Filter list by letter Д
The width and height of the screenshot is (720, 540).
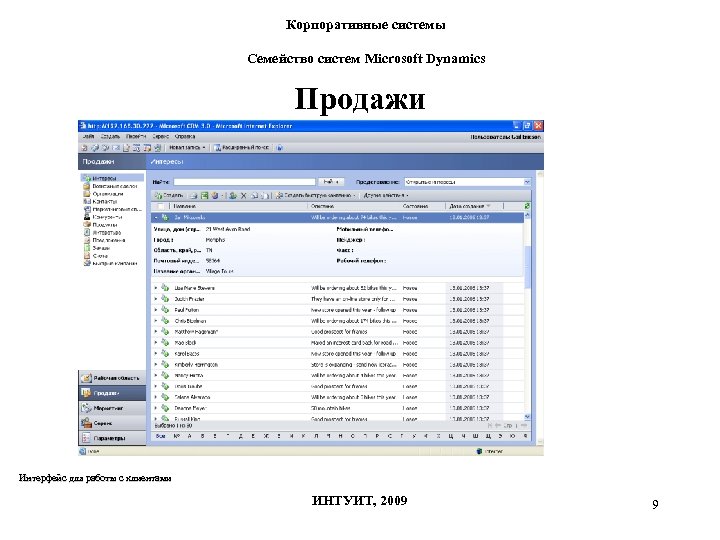tap(240, 436)
